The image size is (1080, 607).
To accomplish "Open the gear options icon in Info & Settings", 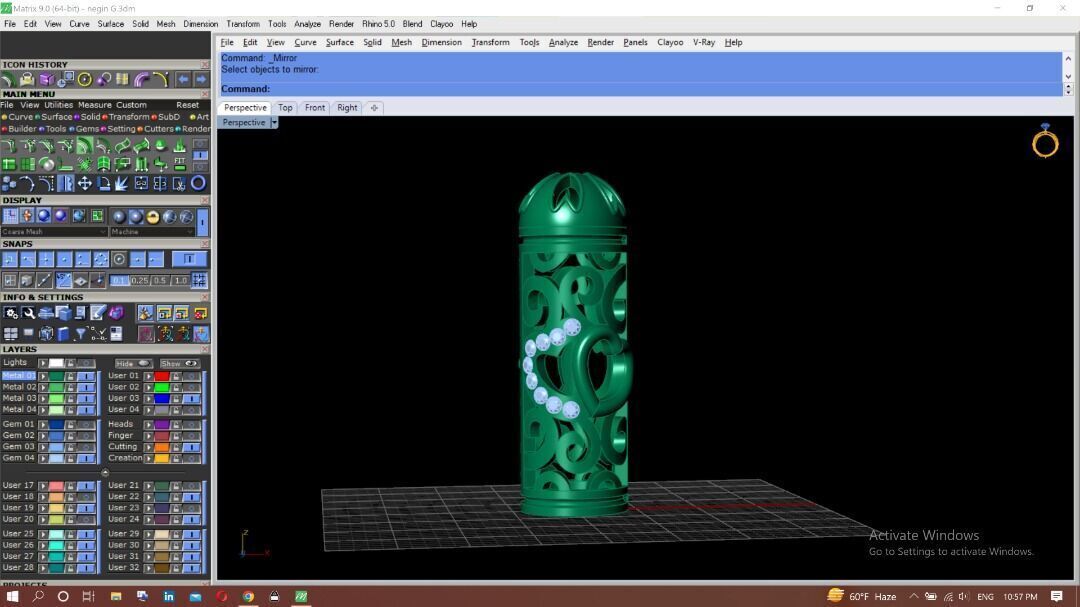I will pos(11,313).
